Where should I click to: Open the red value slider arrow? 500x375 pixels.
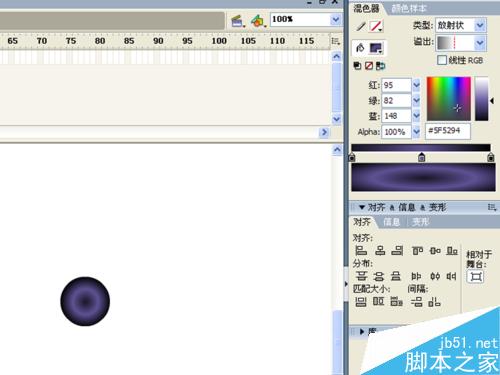pyautogui.click(x=416, y=85)
